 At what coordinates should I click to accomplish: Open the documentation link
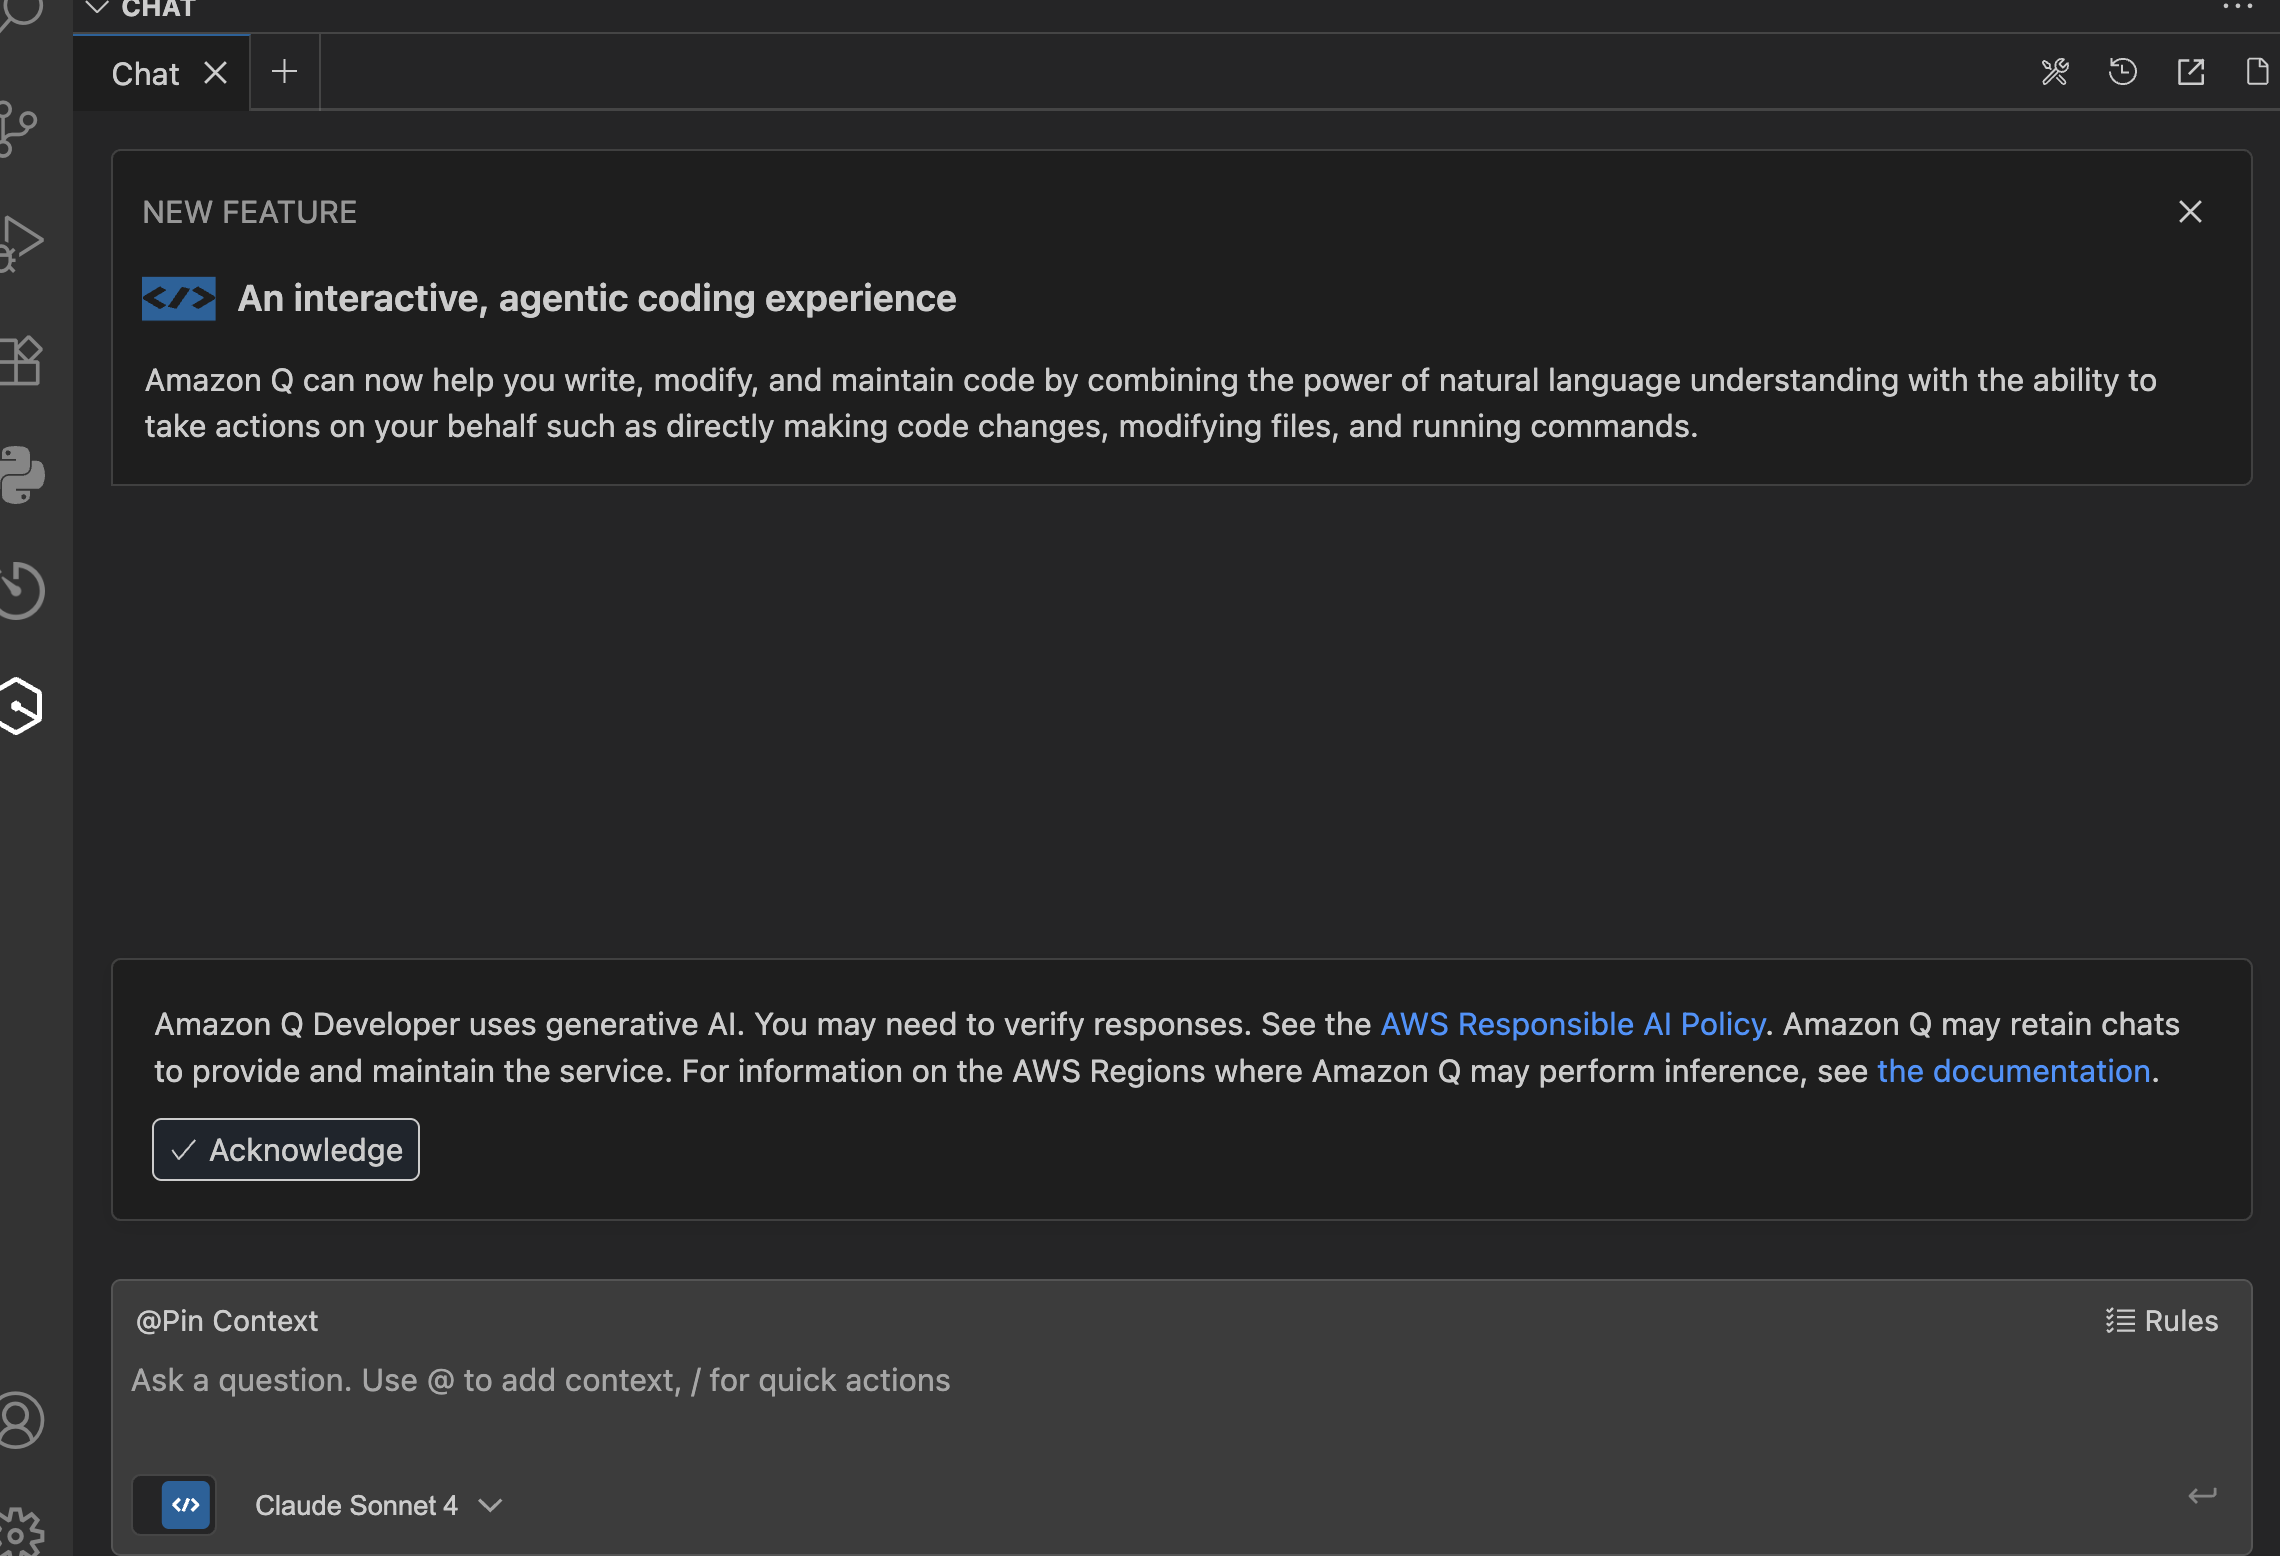point(2014,1071)
